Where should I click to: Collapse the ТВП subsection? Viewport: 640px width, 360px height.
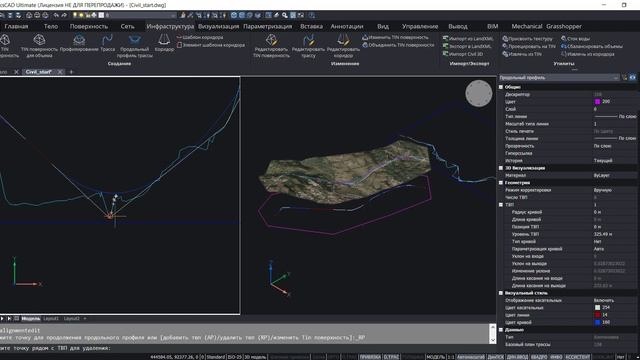pos(501,205)
